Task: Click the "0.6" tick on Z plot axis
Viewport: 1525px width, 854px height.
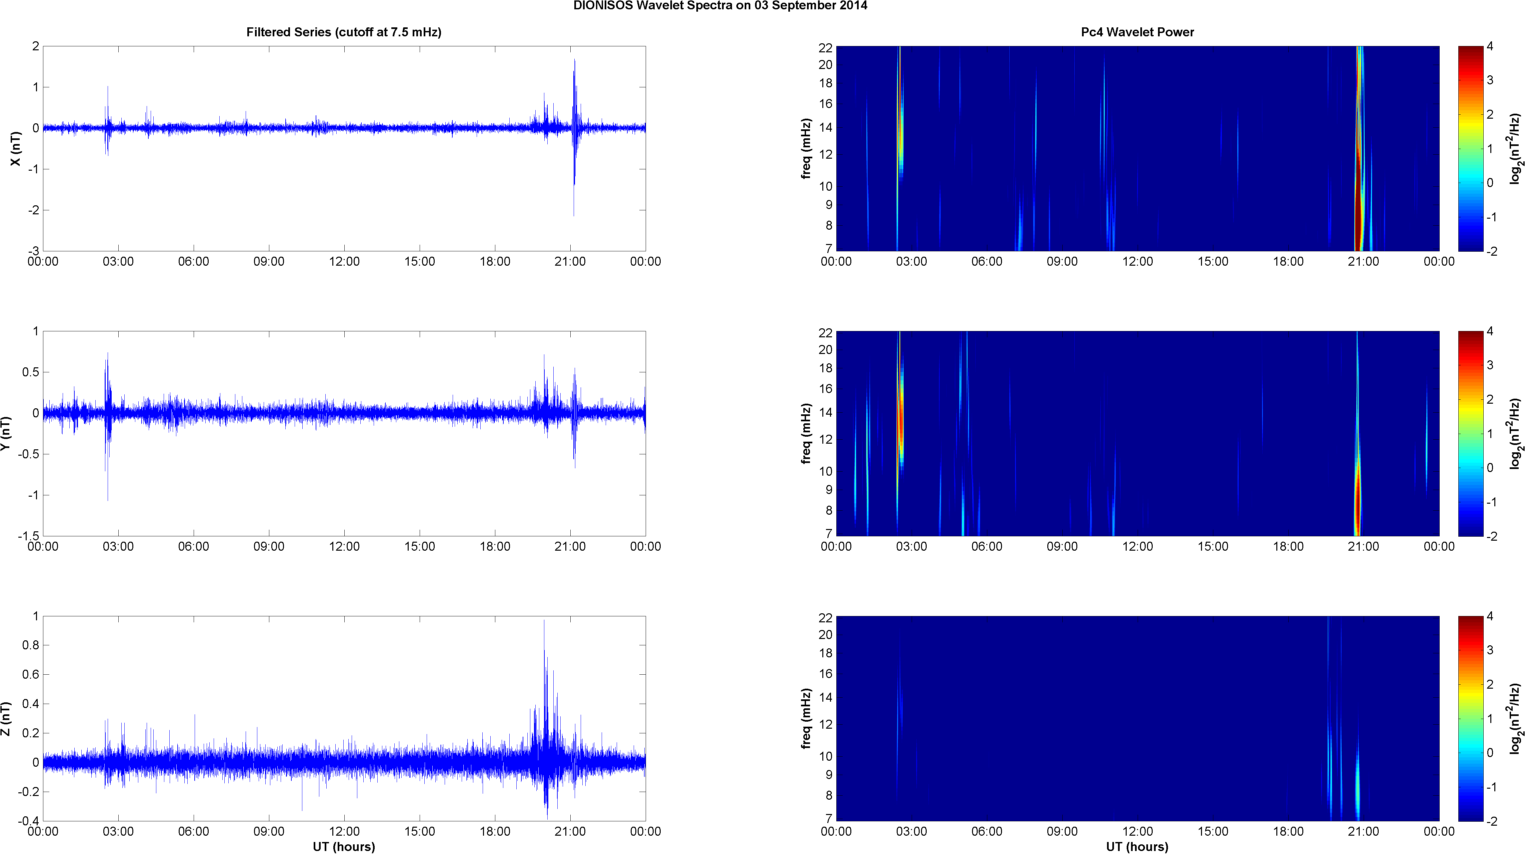Action: (30, 675)
